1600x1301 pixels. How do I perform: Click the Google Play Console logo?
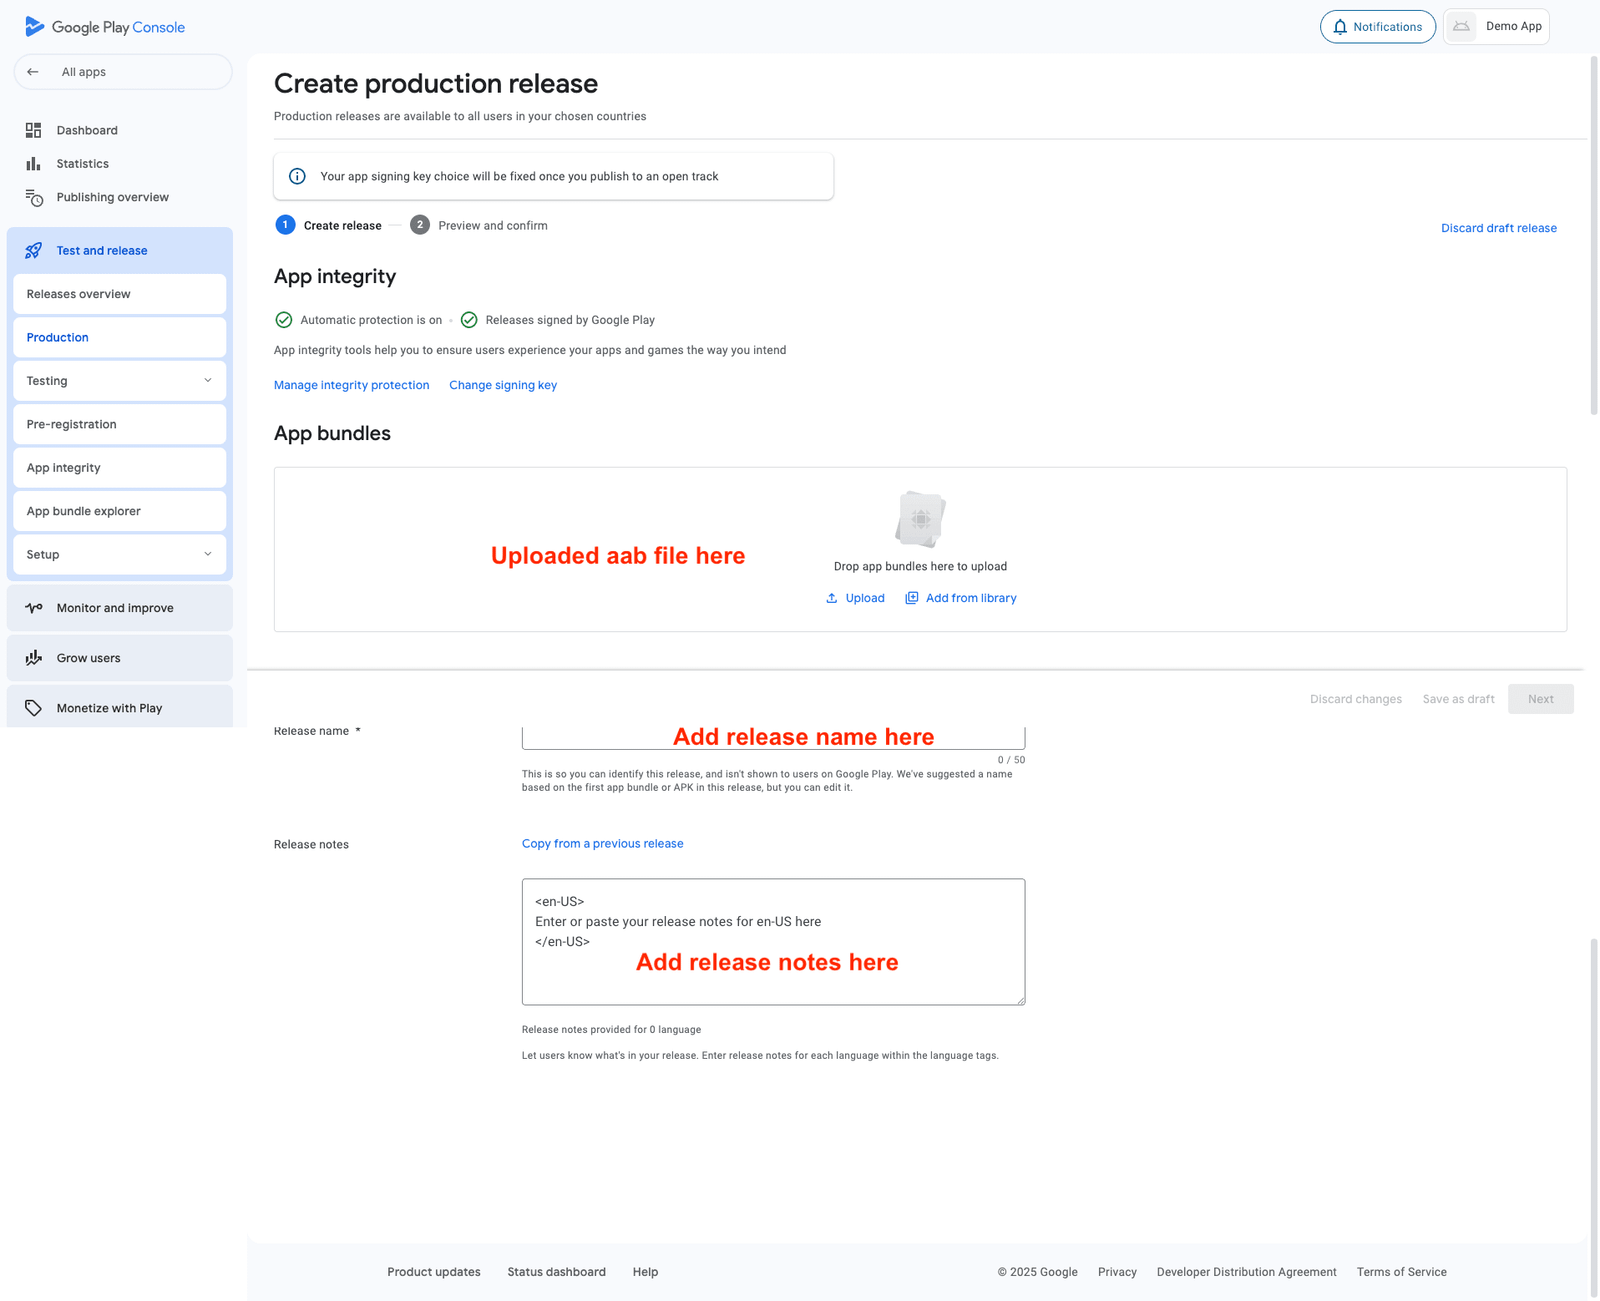click(x=105, y=27)
